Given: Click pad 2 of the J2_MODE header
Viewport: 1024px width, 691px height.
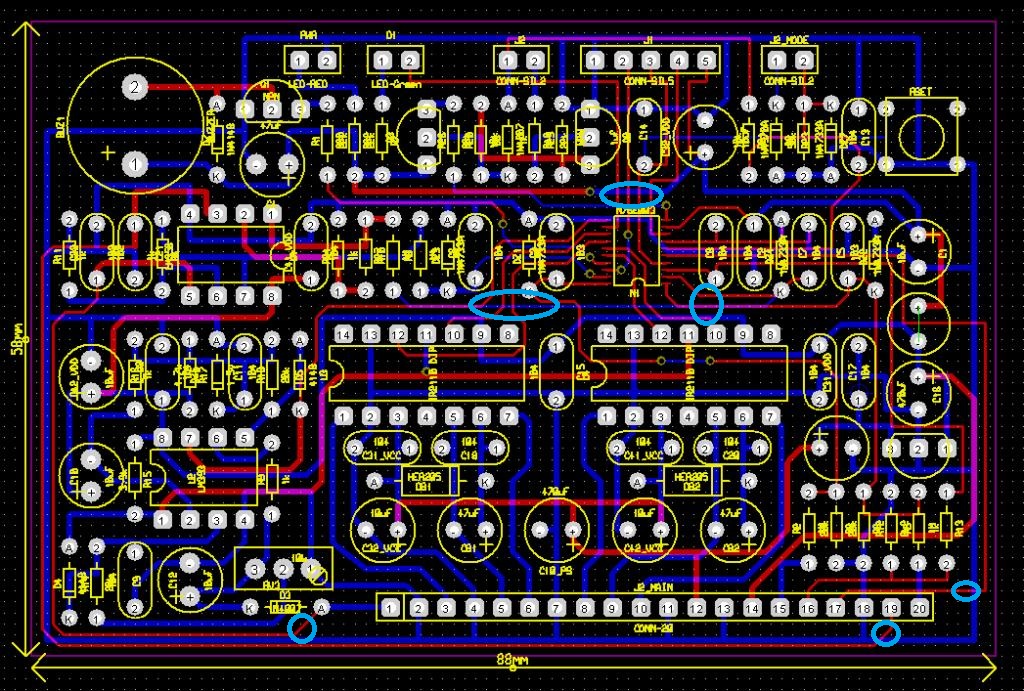Looking at the screenshot, I should [x=803, y=61].
